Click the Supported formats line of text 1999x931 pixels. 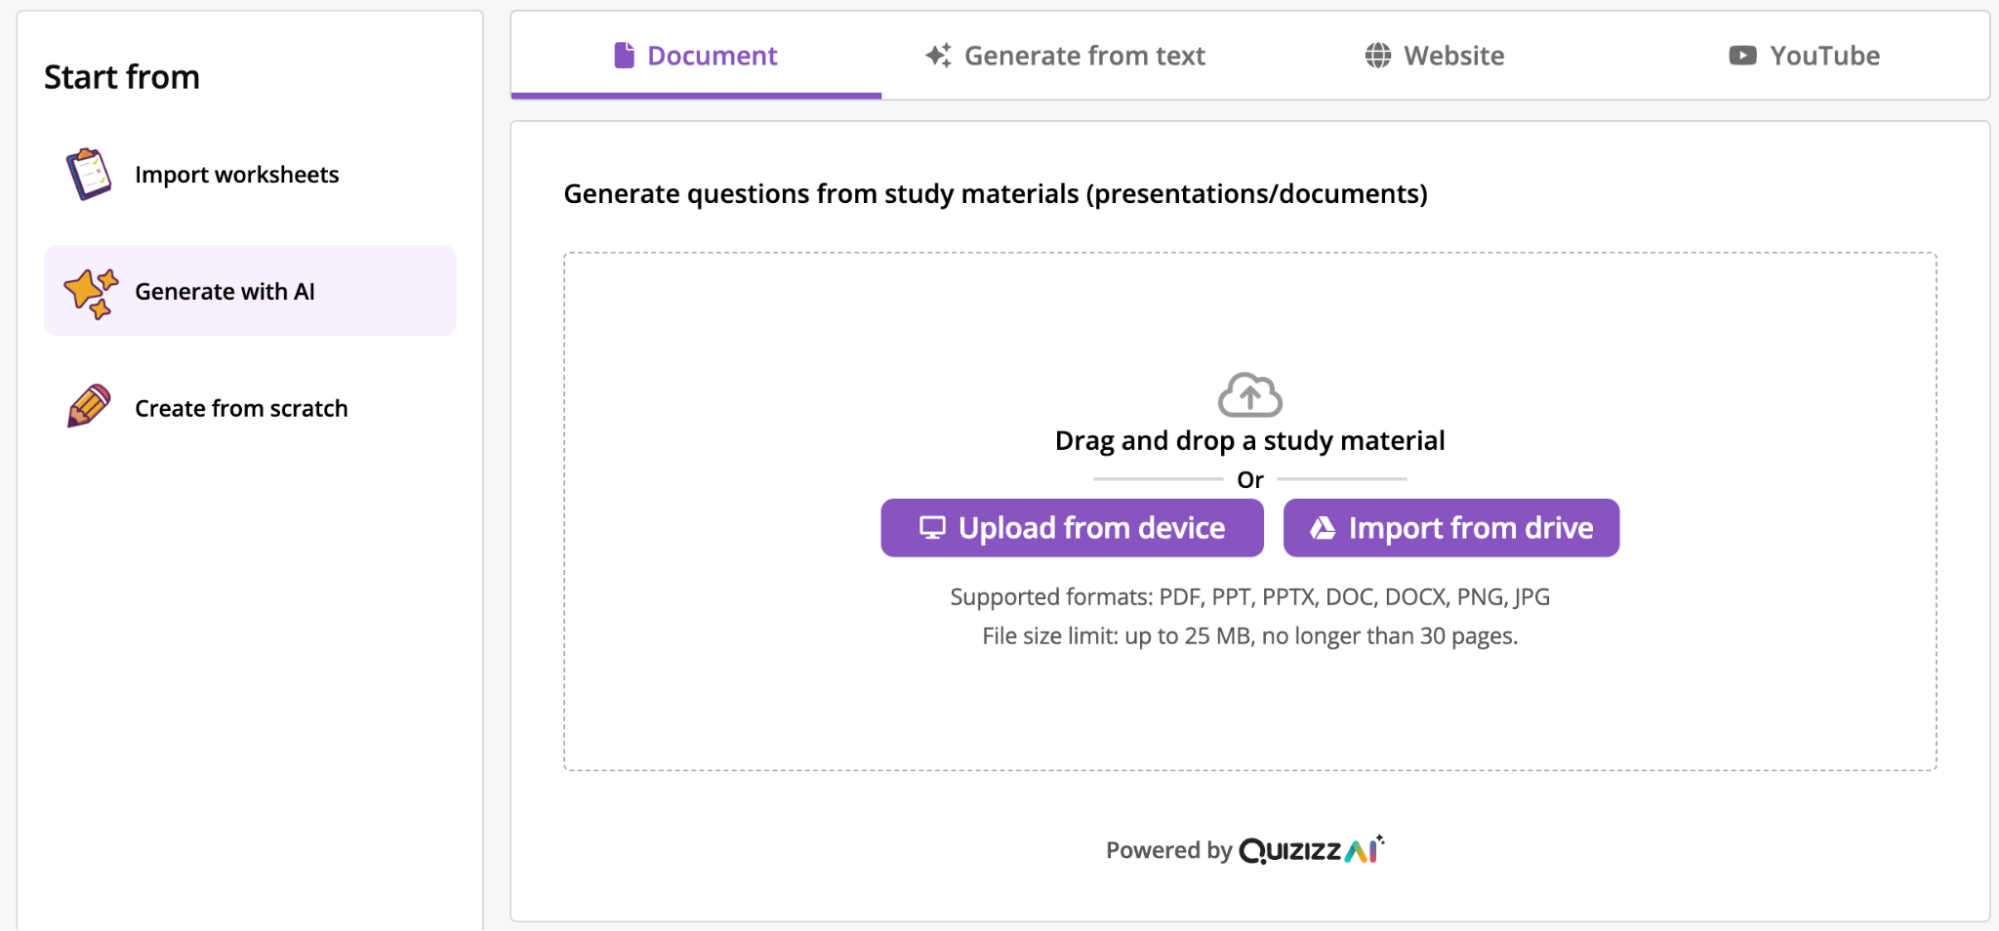(x=1250, y=597)
